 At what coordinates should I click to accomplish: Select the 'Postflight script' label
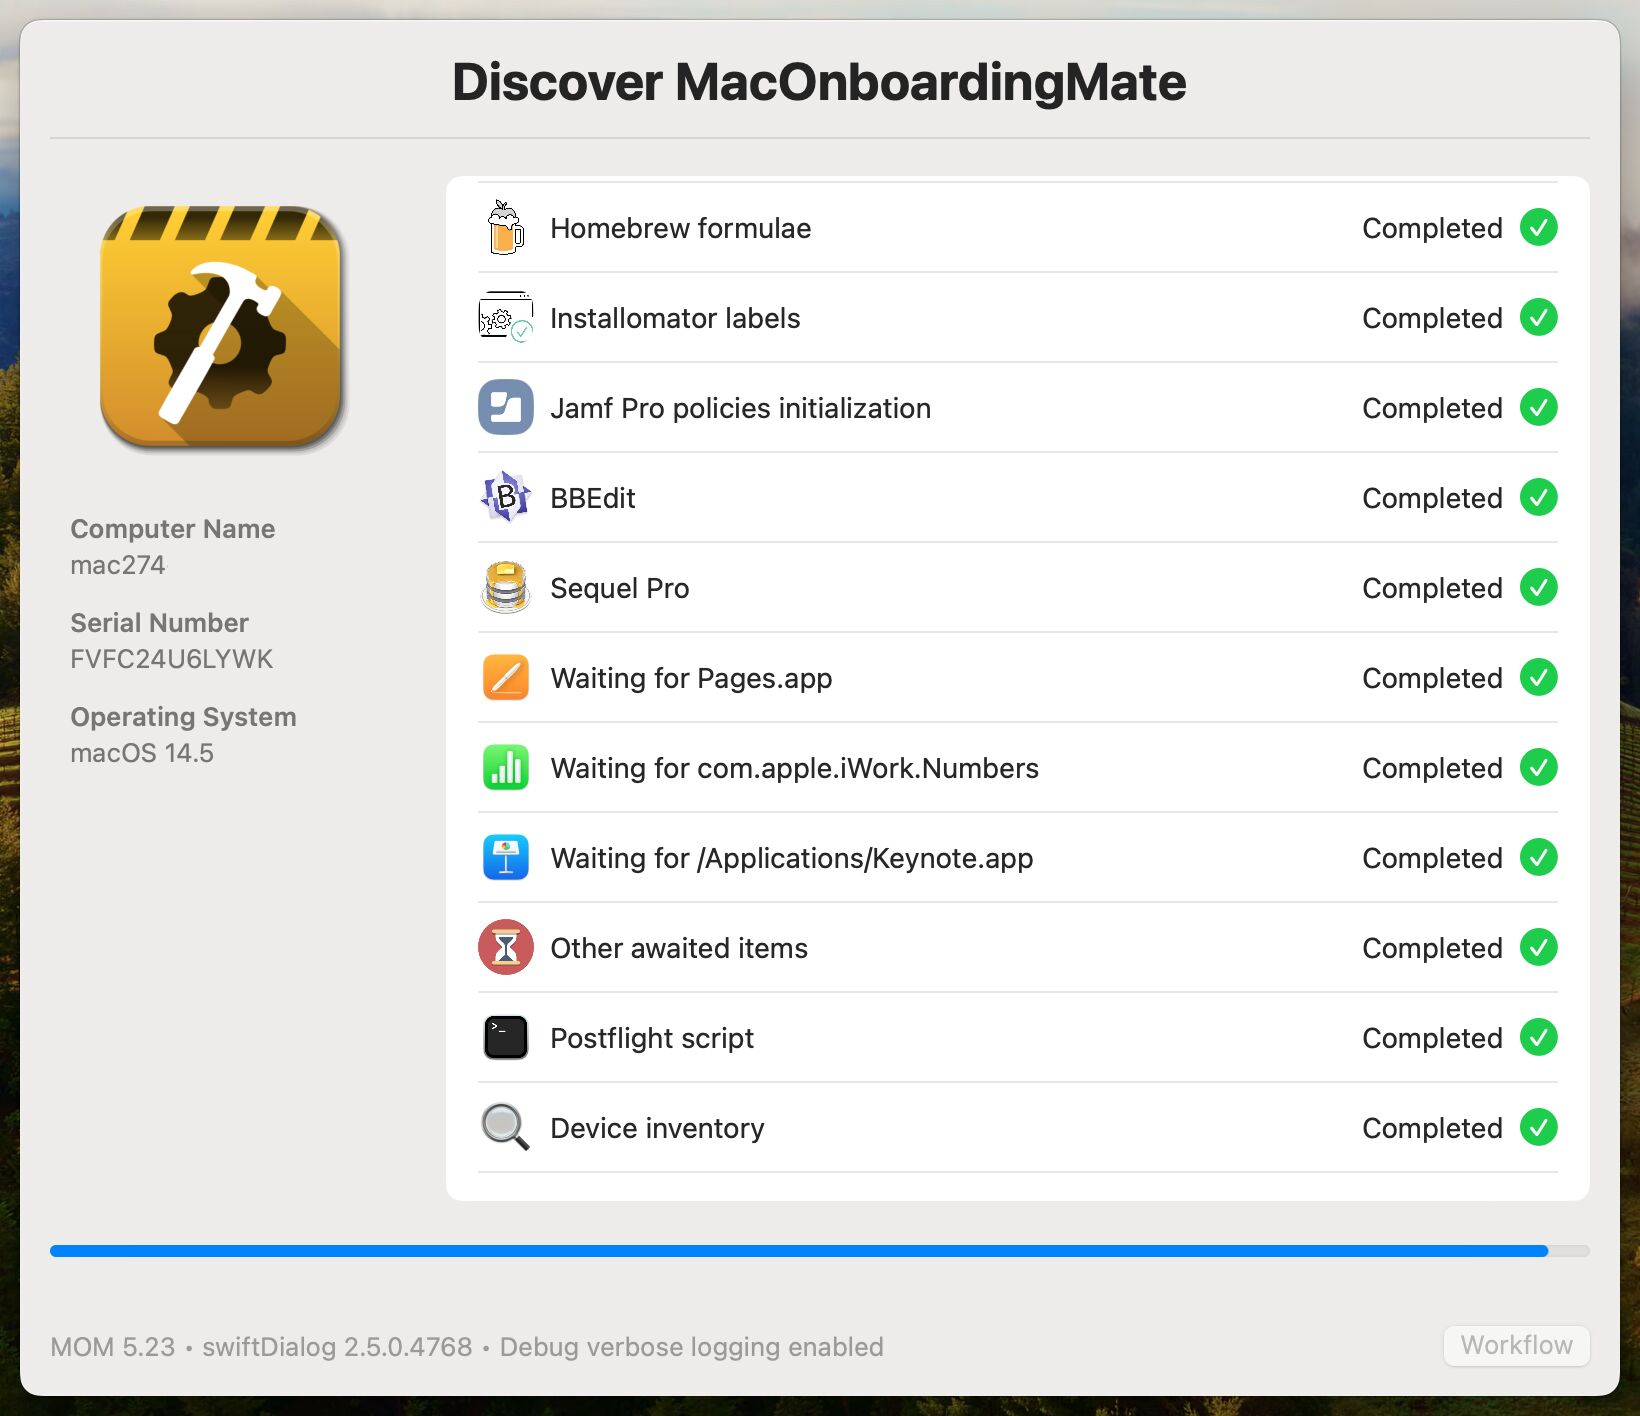[x=652, y=1038]
